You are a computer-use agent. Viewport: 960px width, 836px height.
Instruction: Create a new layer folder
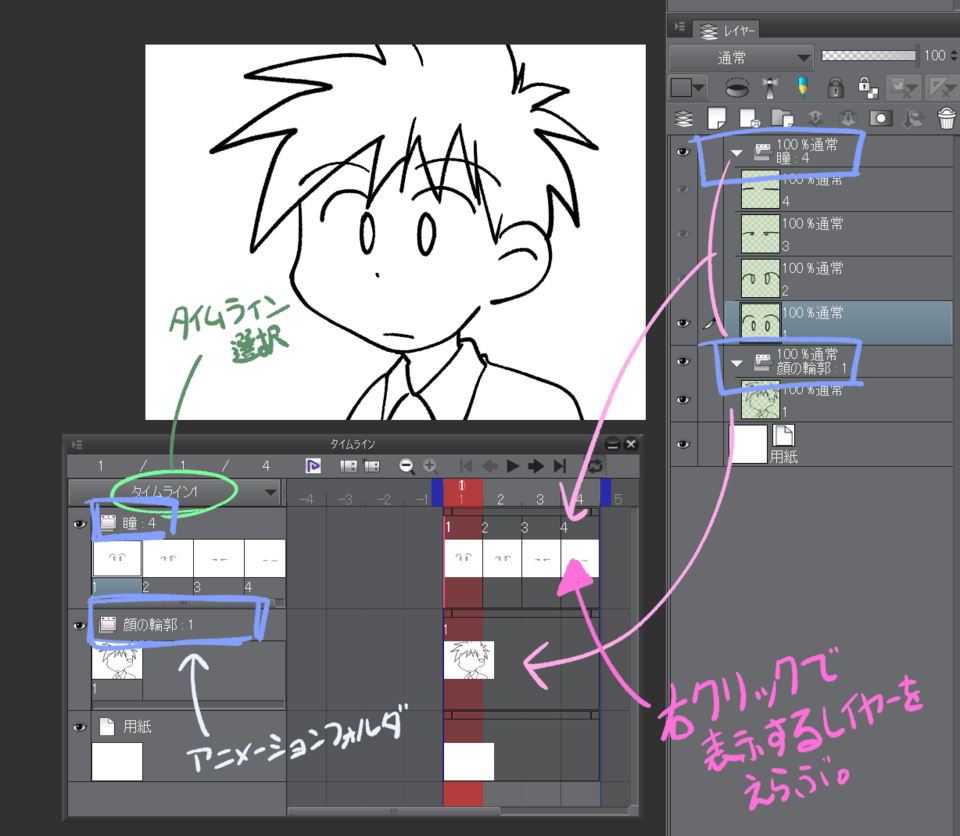(783, 118)
